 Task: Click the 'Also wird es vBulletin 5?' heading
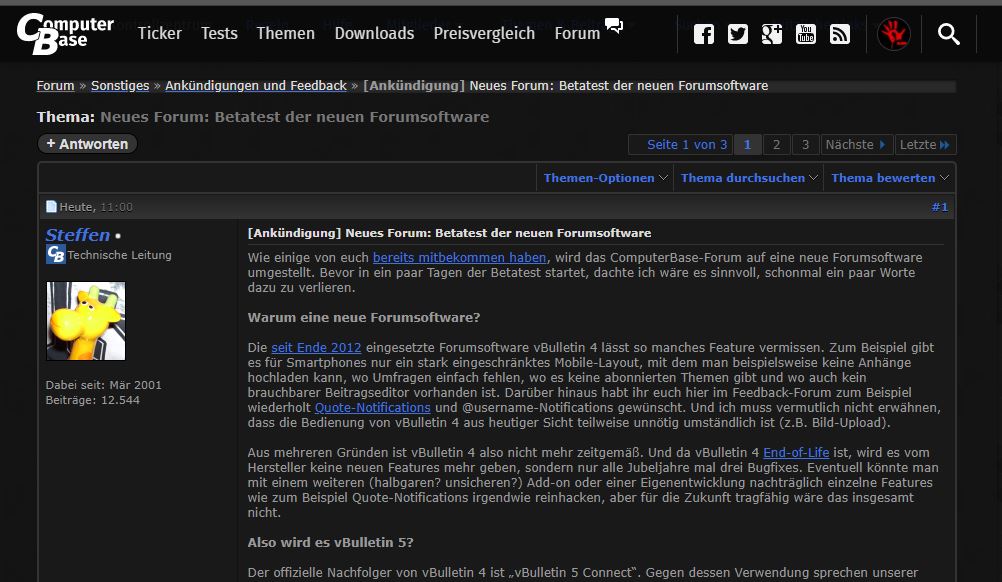click(x=330, y=542)
